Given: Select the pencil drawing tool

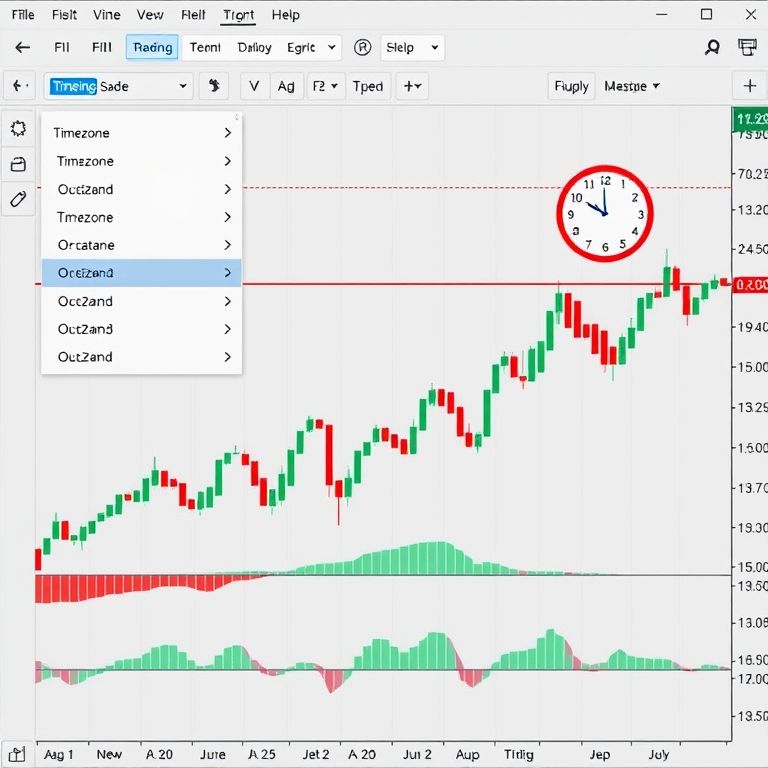Looking at the screenshot, I should tap(18, 199).
